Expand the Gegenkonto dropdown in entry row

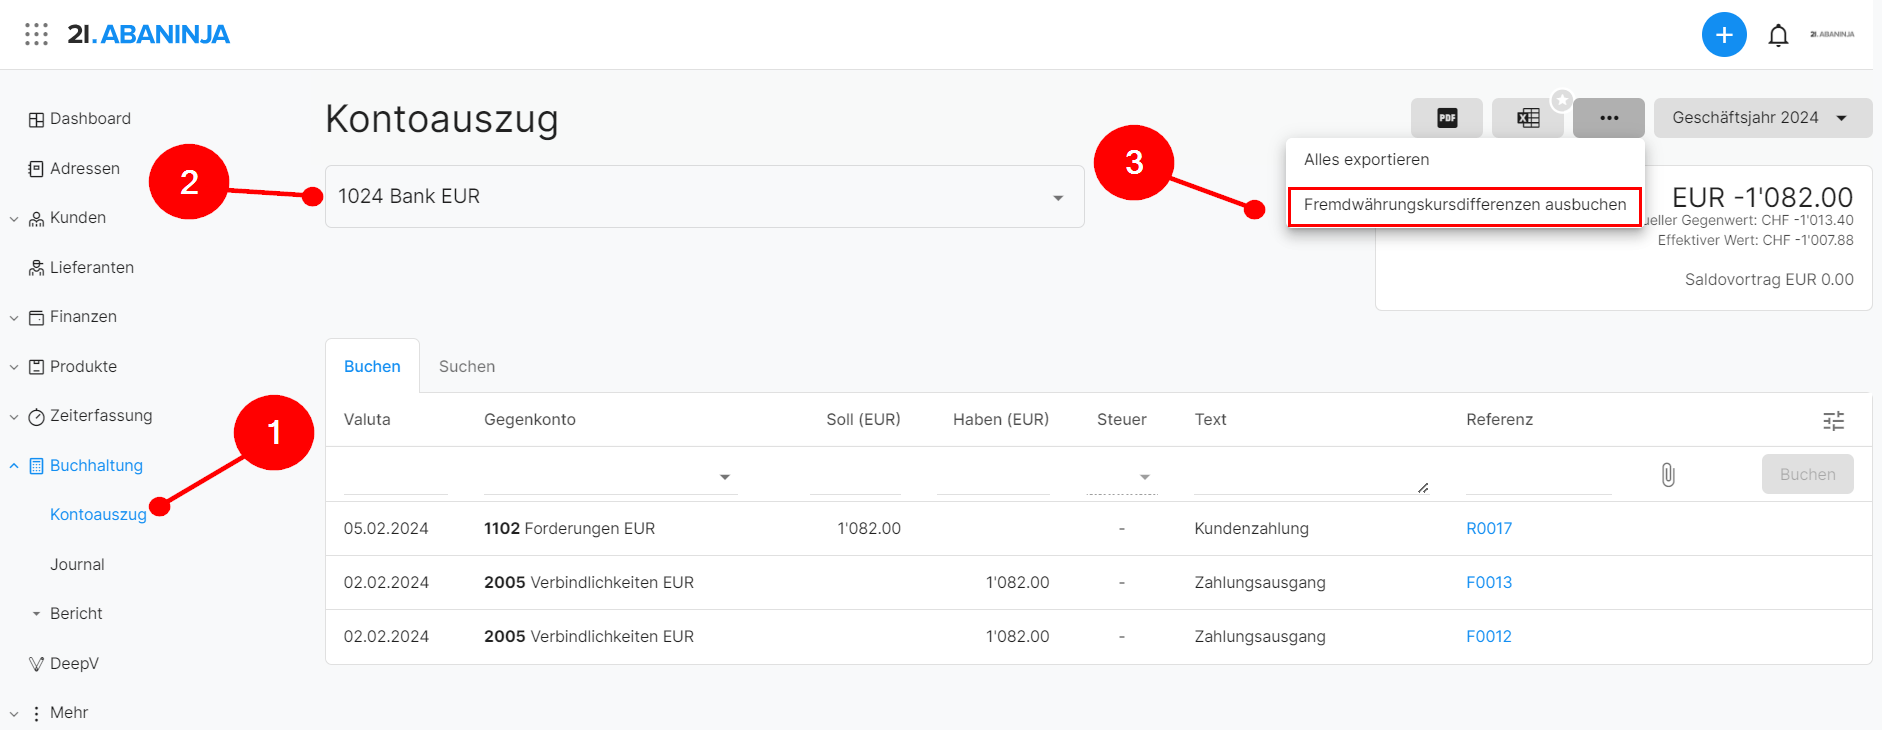pos(724,477)
